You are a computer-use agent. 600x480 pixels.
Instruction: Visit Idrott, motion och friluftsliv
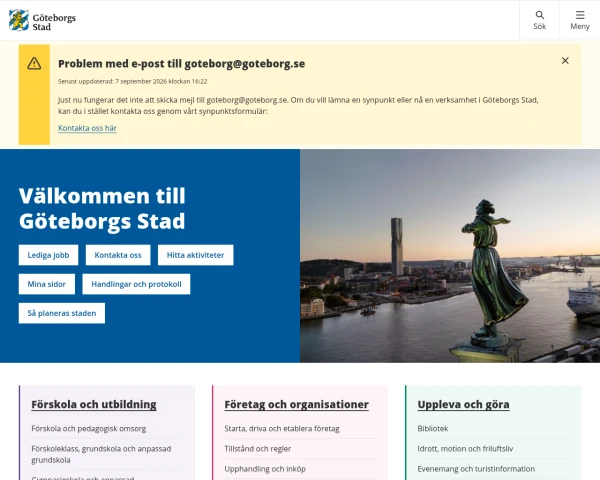(x=465, y=449)
